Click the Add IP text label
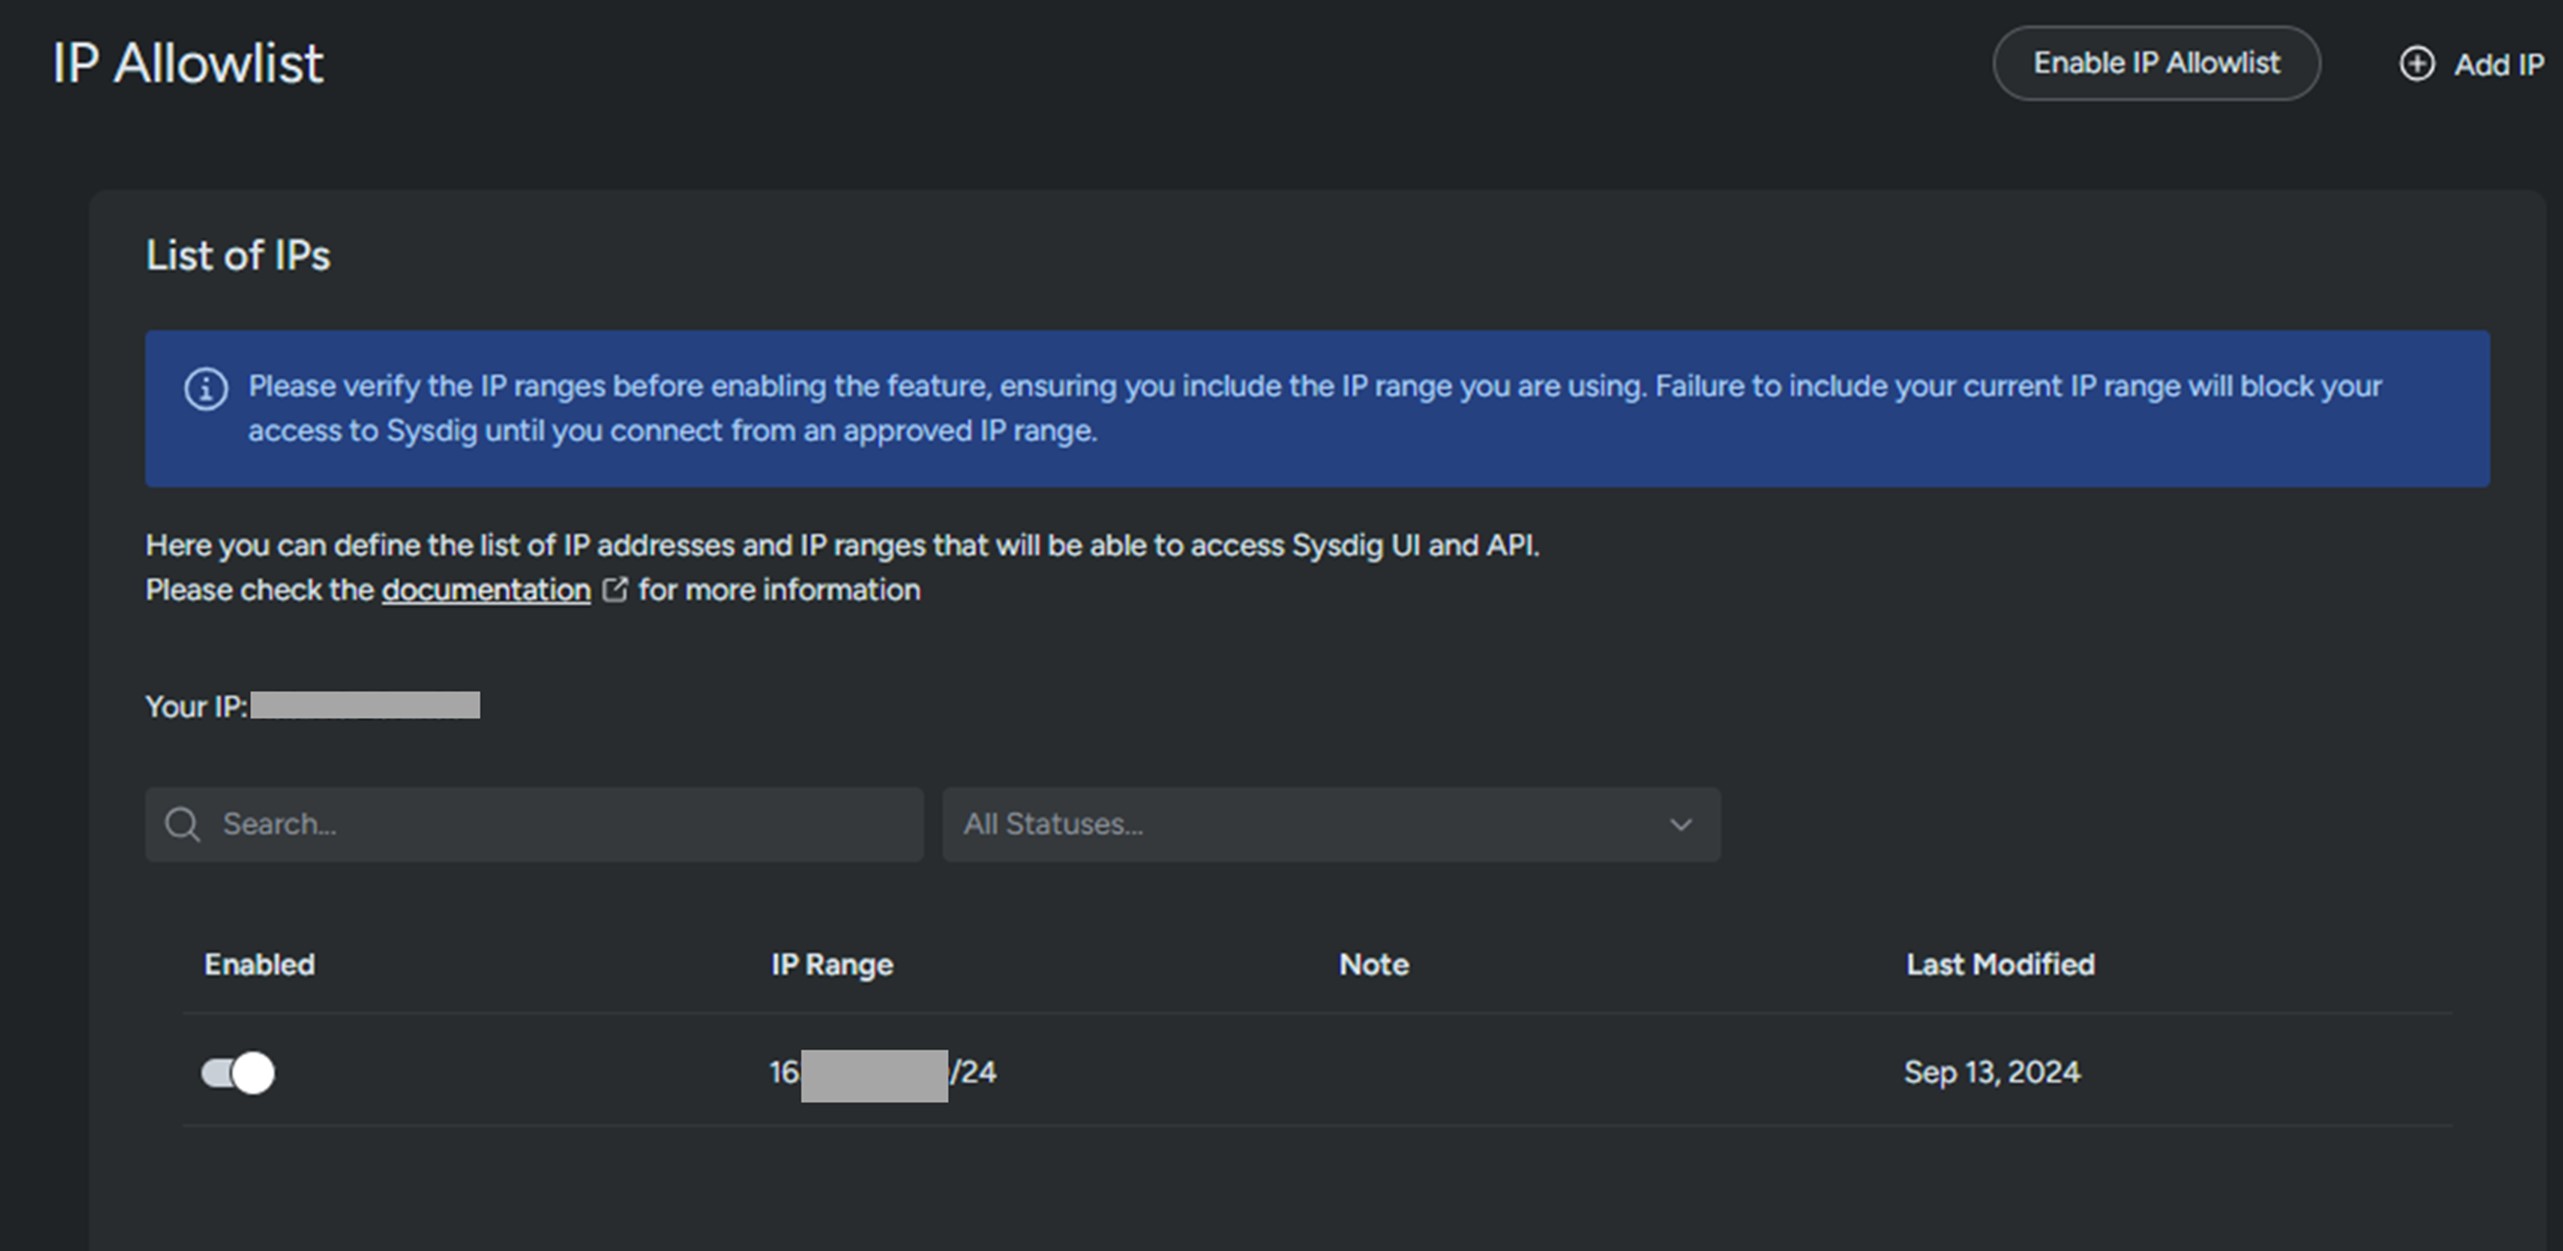Image resolution: width=2563 pixels, height=1251 pixels. 2498,65
